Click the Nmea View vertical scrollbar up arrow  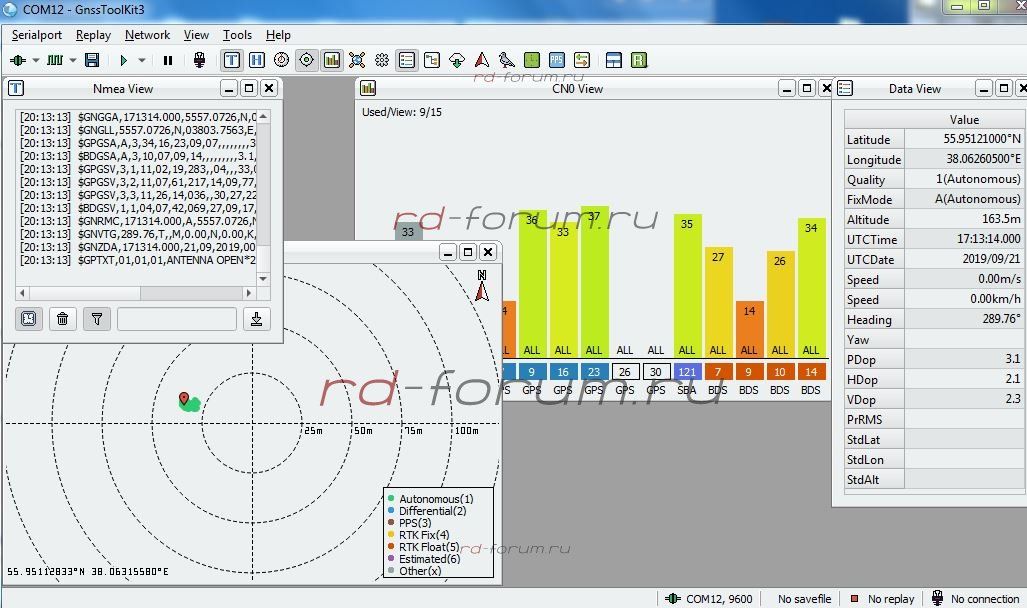pos(263,116)
